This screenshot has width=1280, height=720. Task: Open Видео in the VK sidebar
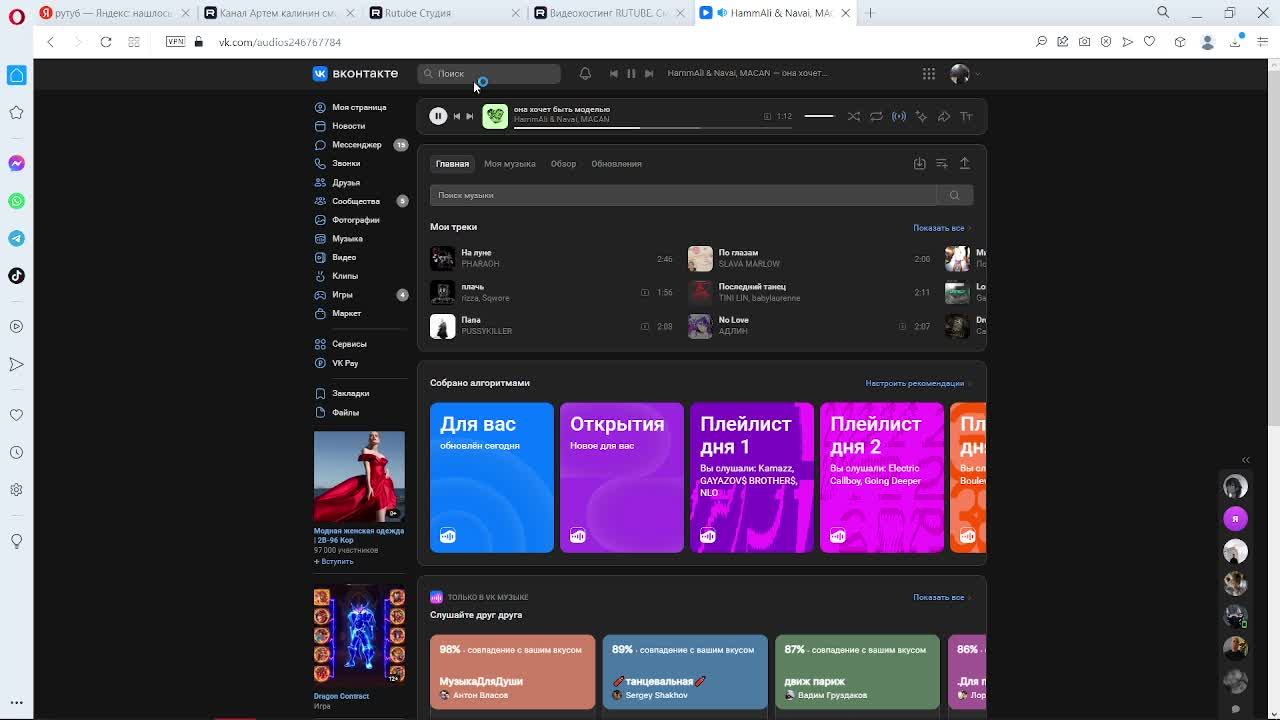[x=344, y=257]
